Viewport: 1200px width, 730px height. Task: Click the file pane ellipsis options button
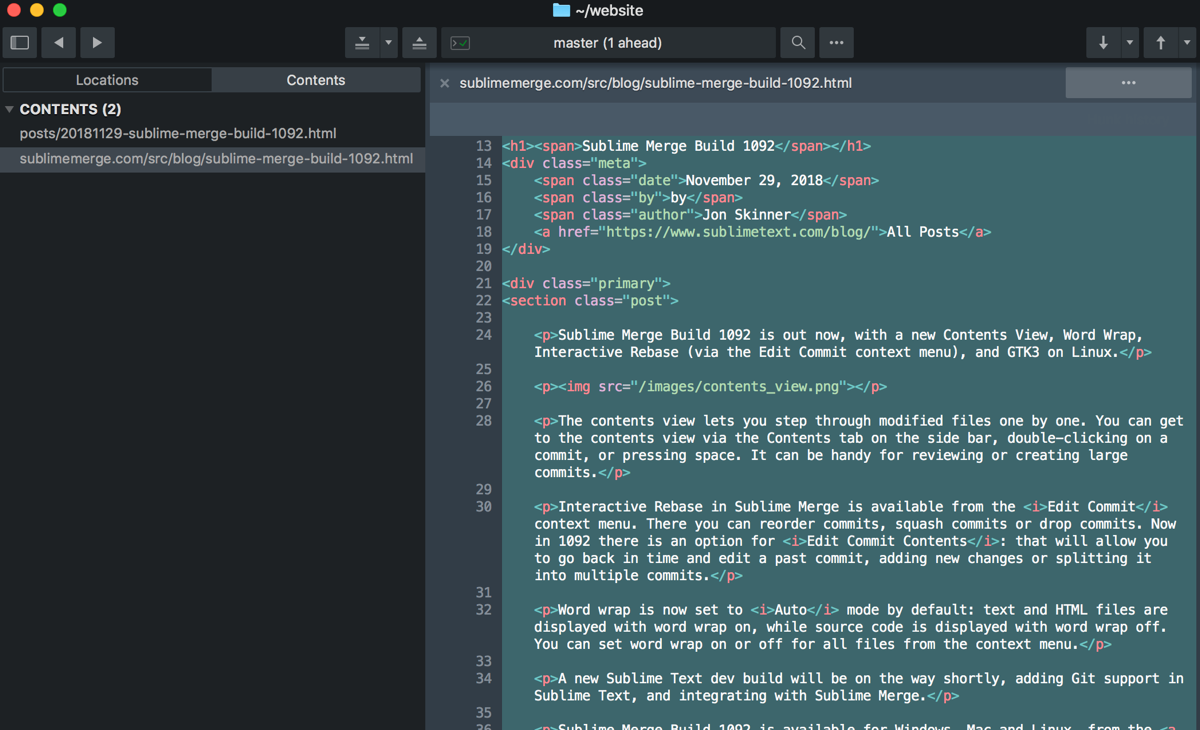[1128, 82]
